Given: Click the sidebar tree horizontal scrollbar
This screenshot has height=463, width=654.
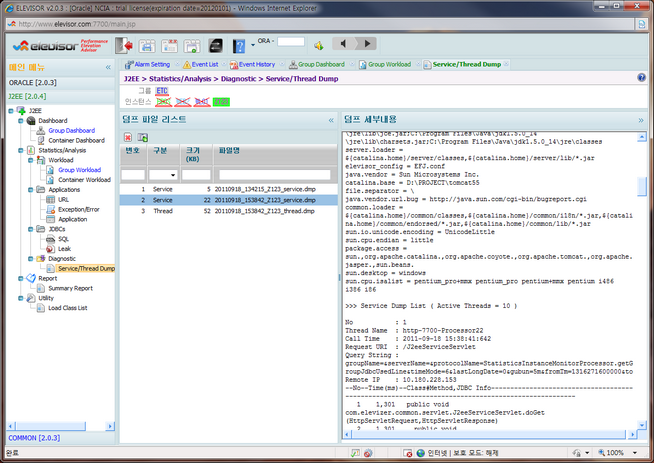Looking at the screenshot, I should (50, 426).
